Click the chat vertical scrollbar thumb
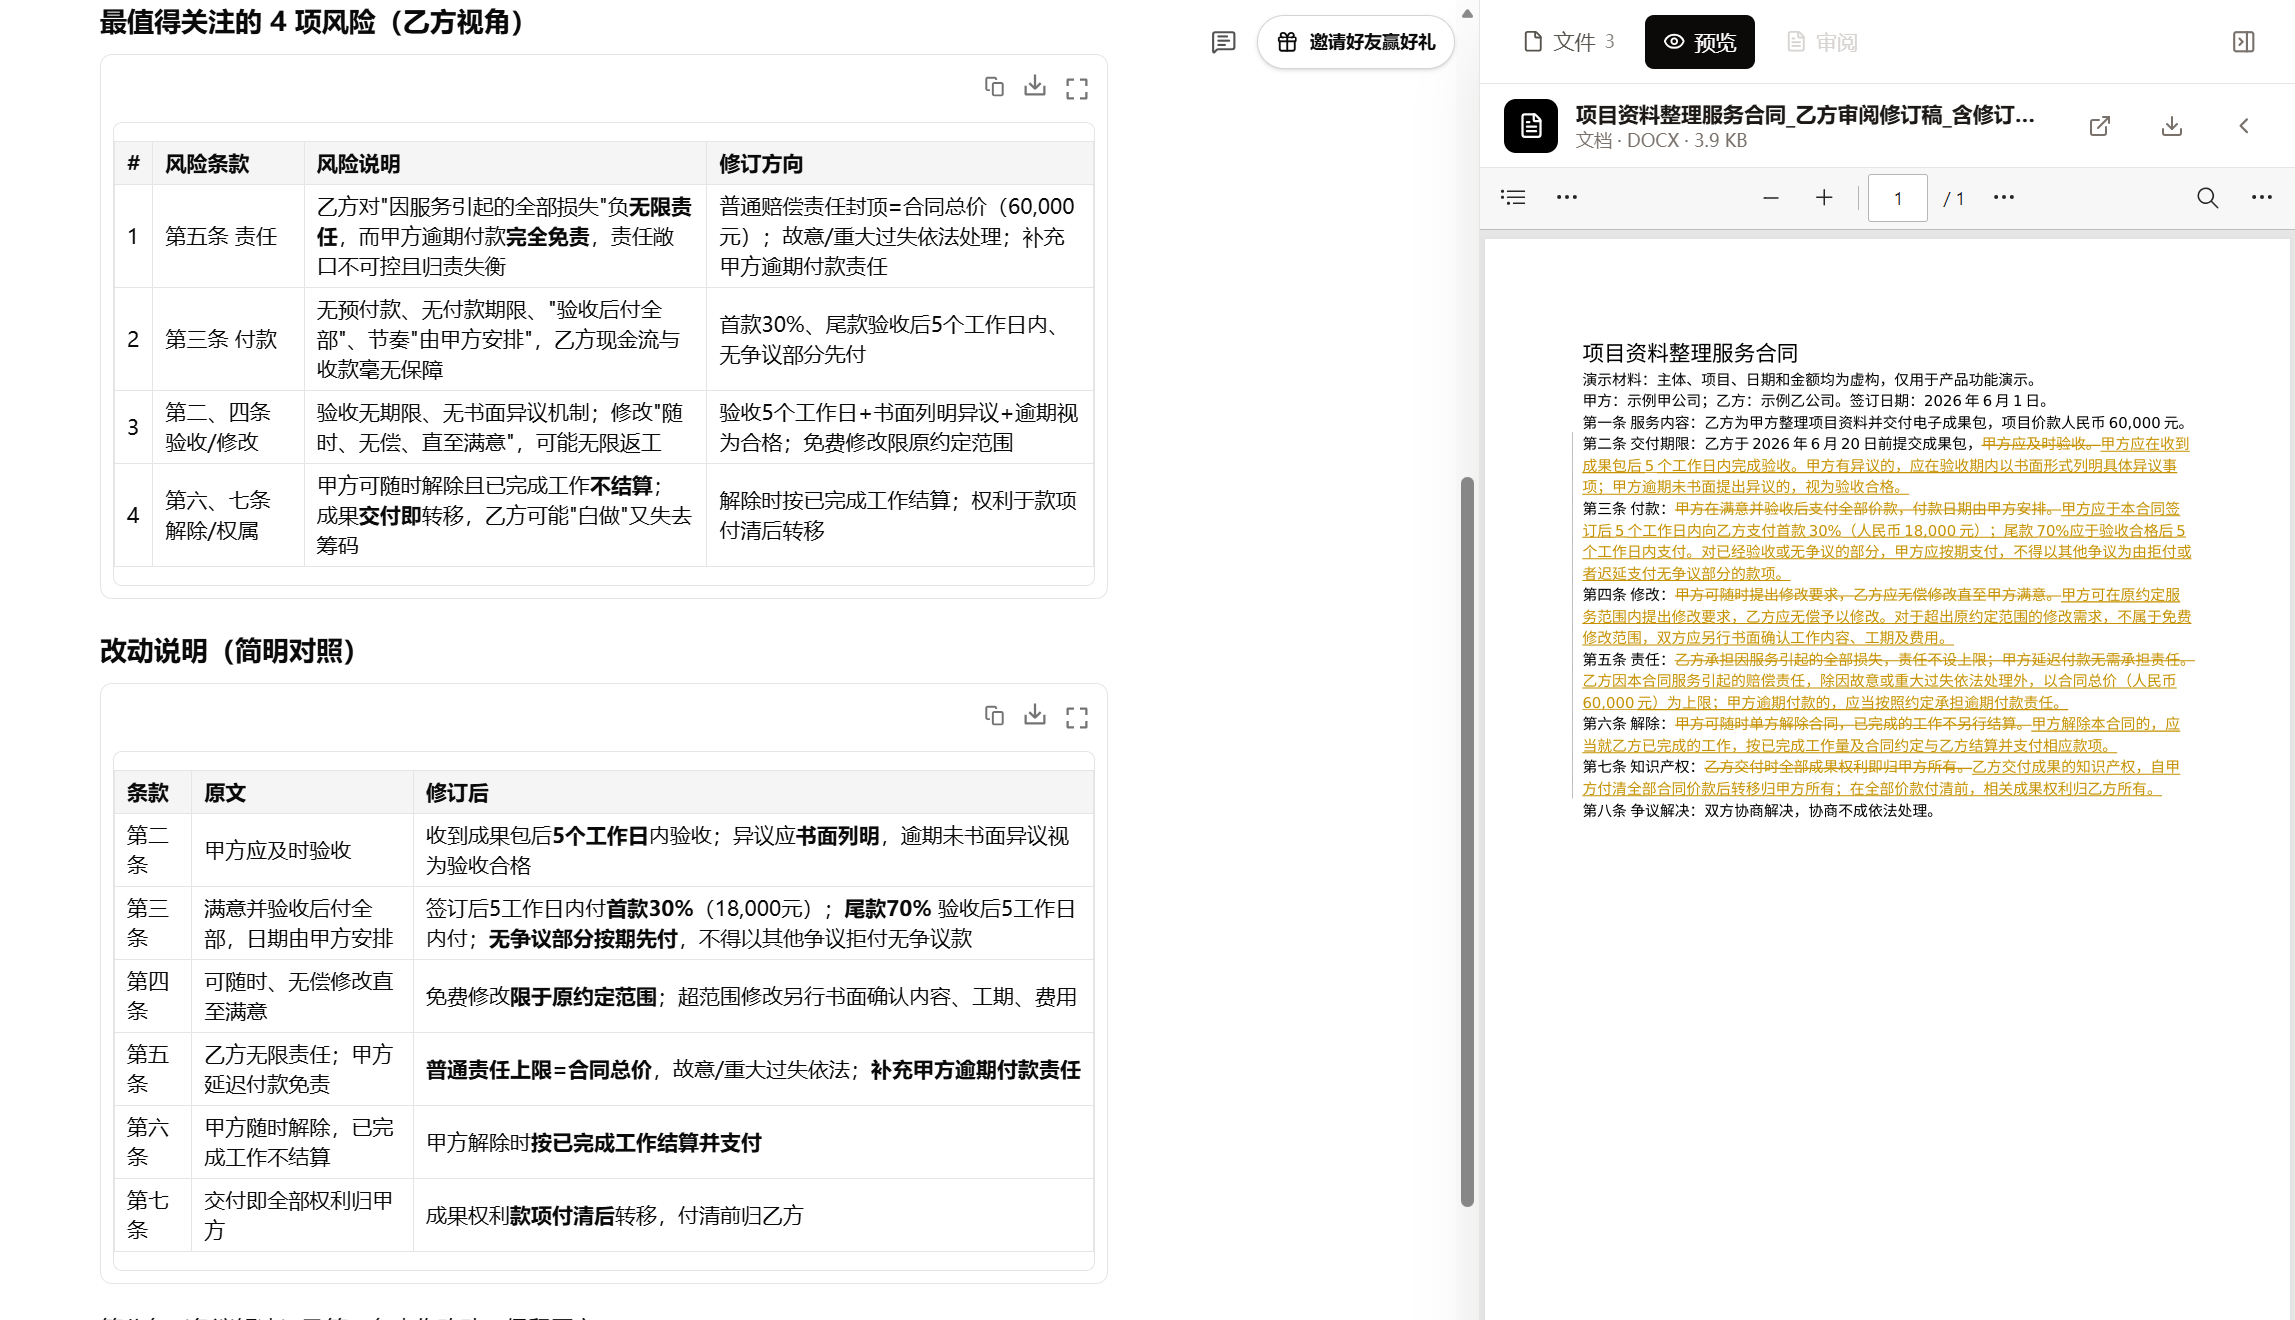The image size is (2295, 1320). pyautogui.click(x=1467, y=841)
